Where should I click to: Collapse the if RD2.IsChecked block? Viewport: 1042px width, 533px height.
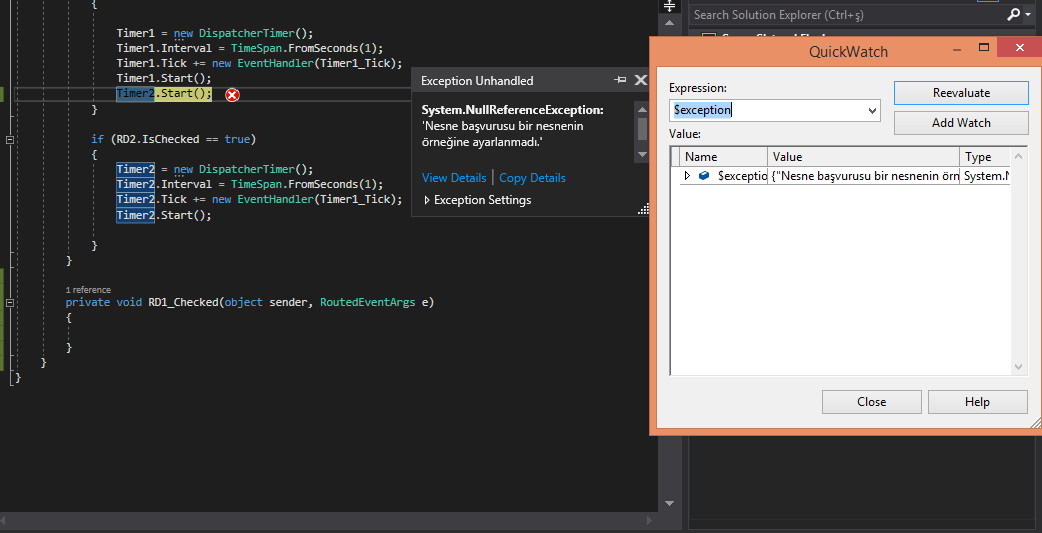coord(9,140)
